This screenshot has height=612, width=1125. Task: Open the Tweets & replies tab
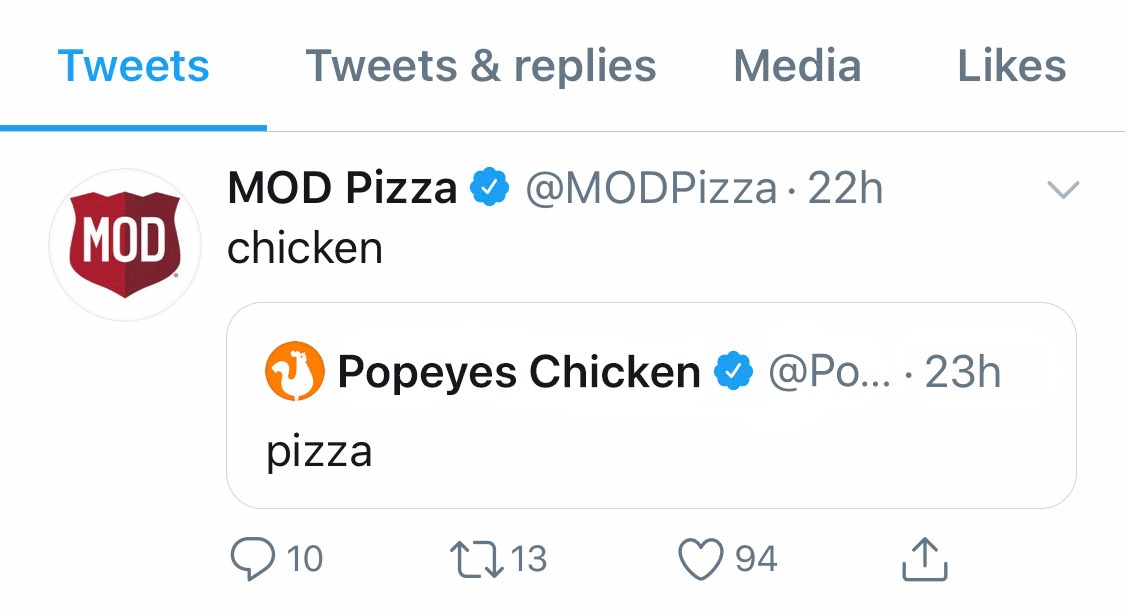click(x=480, y=67)
